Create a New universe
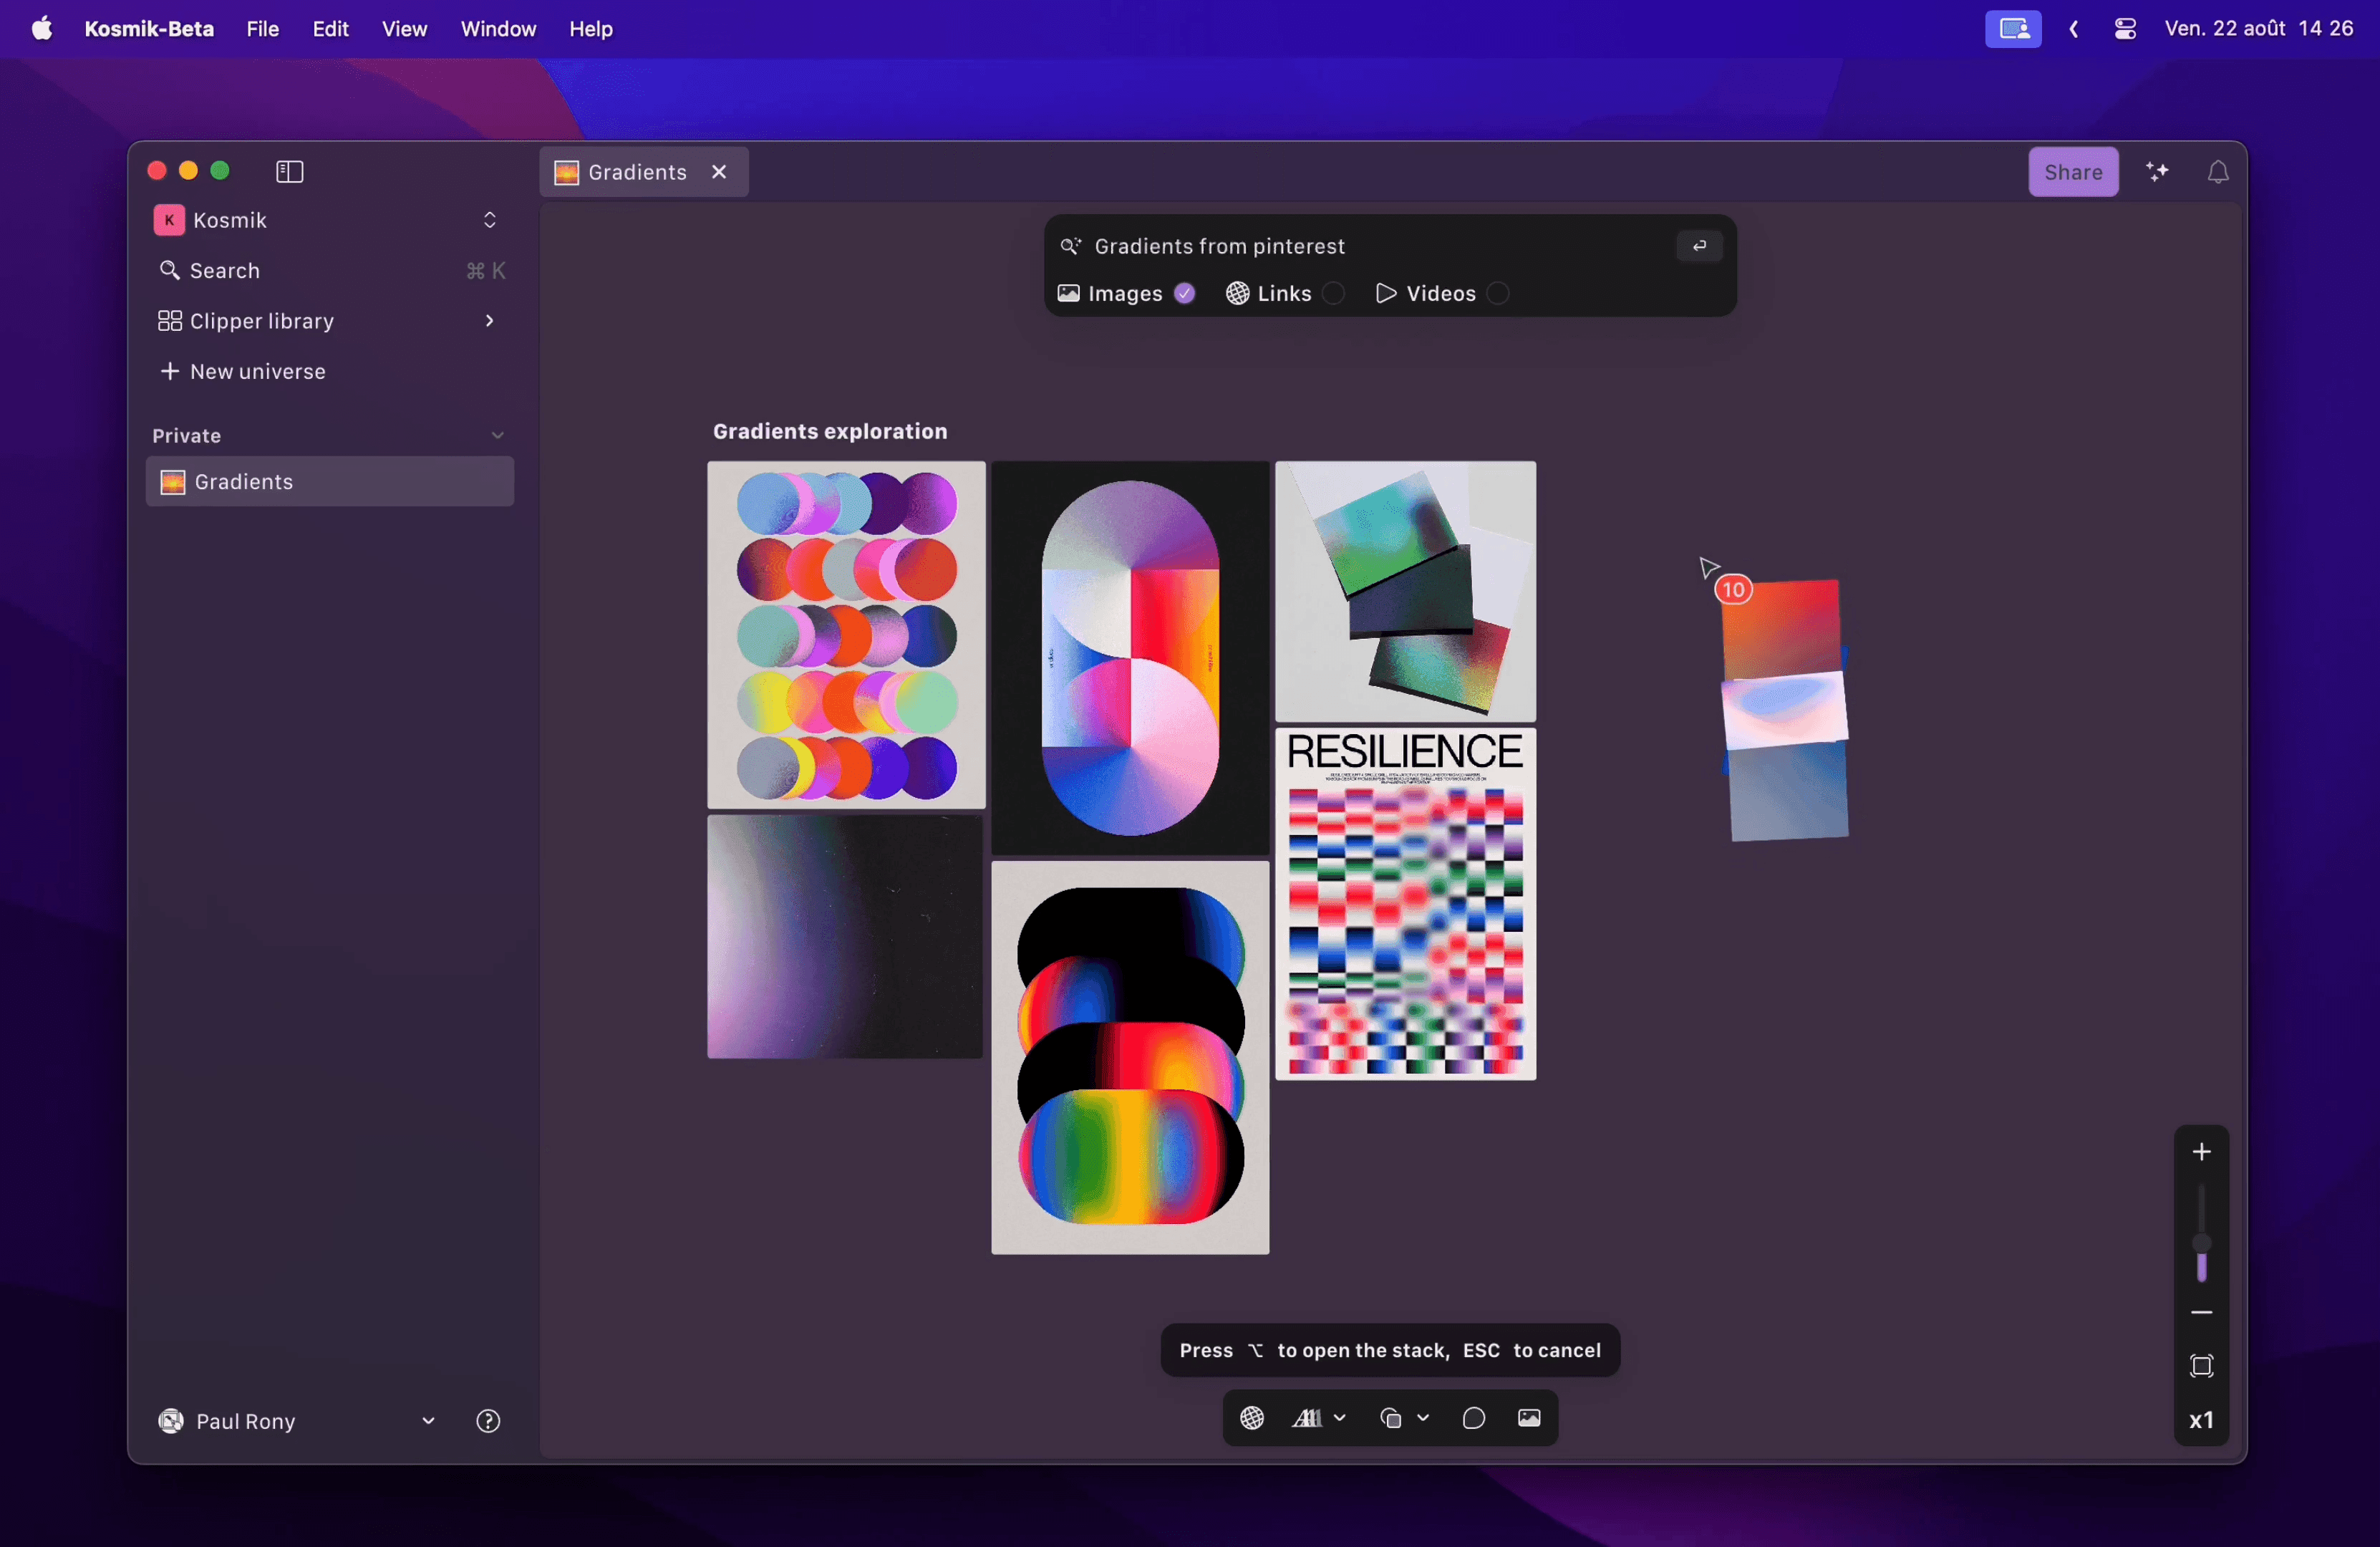Image resolution: width=2380 pixels, height=1547 pixels. click(330, 371)
